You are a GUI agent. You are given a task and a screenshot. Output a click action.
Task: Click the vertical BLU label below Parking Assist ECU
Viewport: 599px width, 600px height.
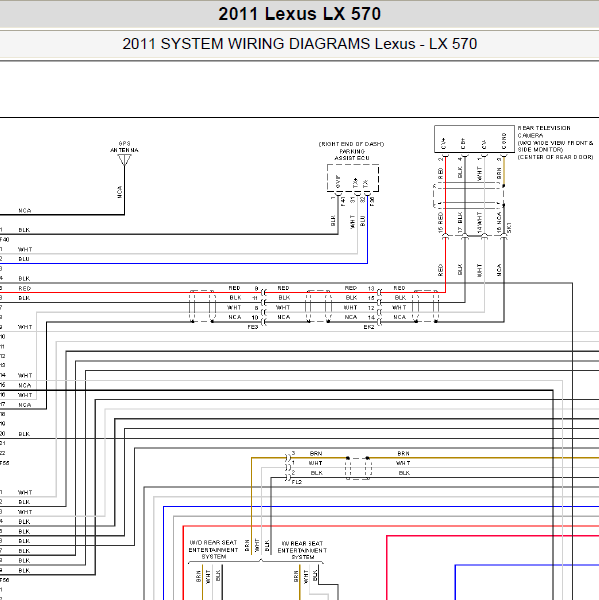(363, 221)
